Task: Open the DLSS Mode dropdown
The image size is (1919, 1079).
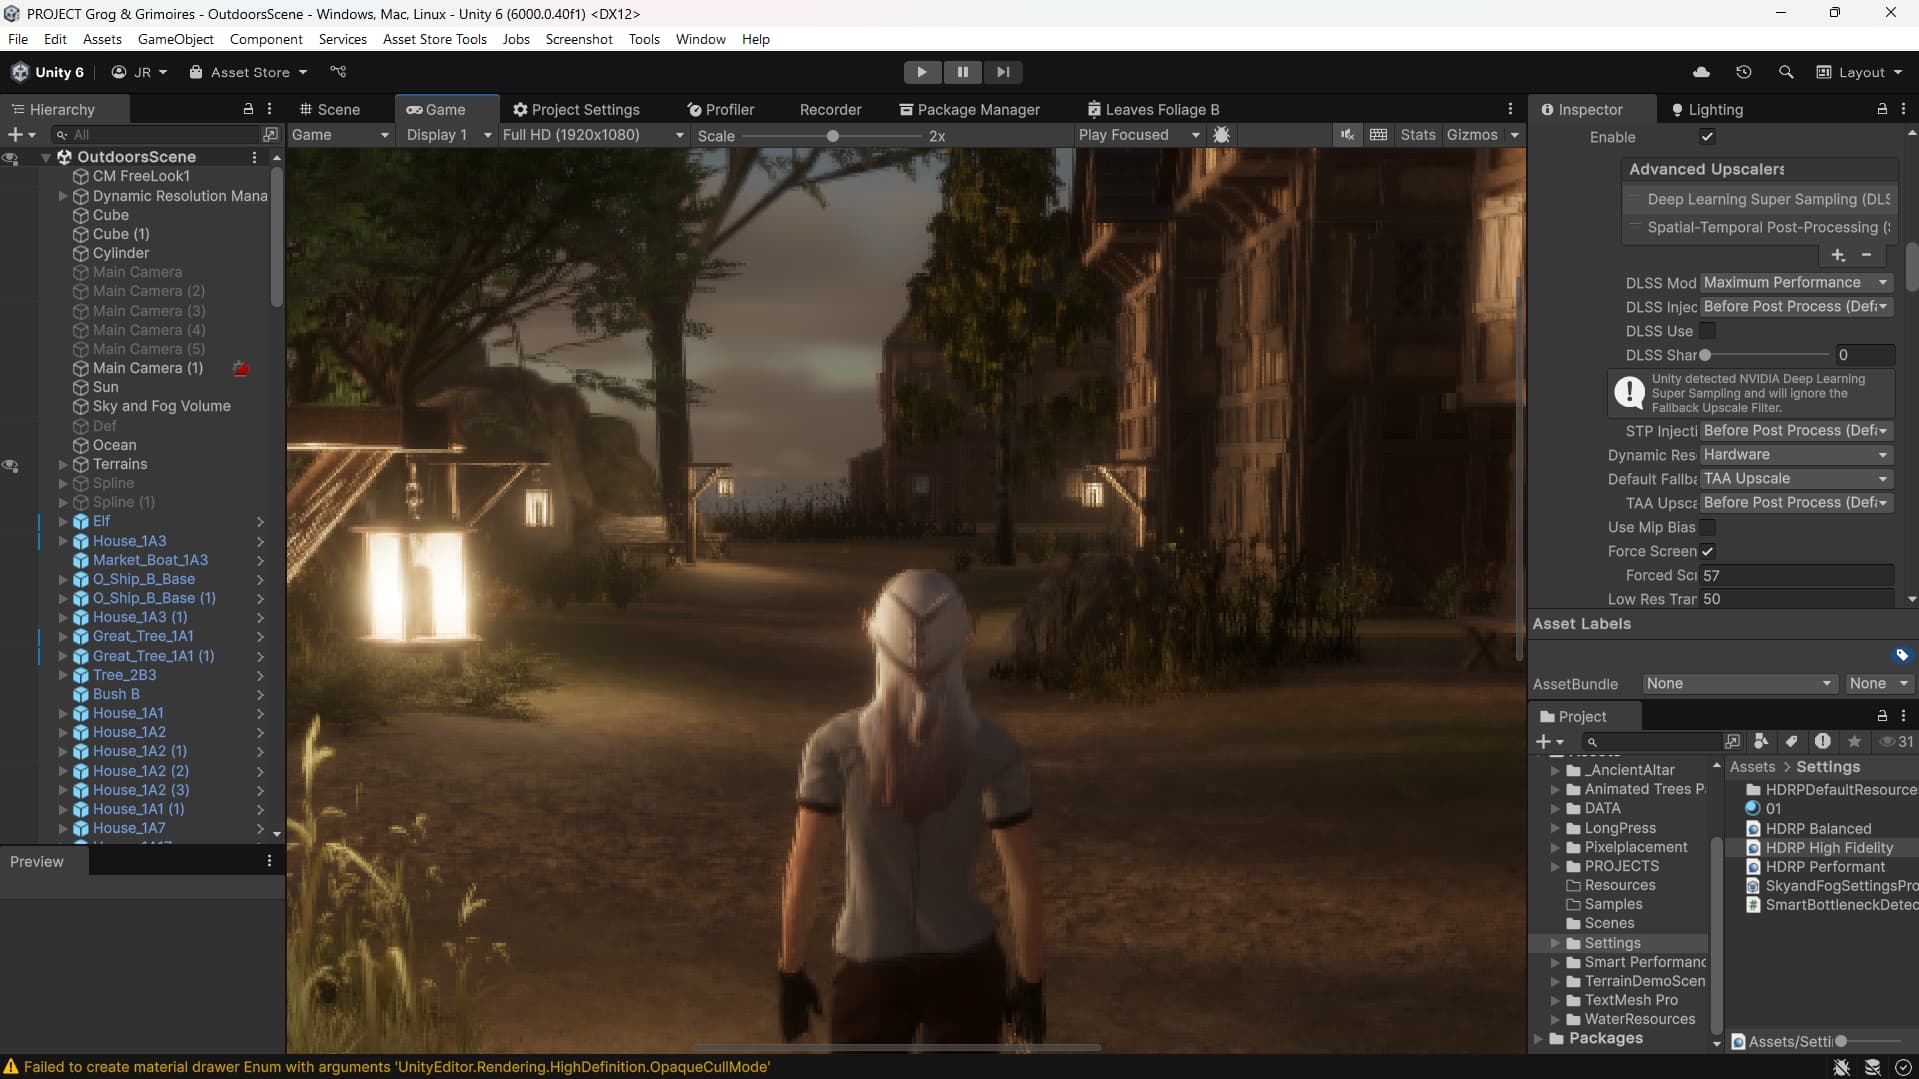Action: (1796, 283)
